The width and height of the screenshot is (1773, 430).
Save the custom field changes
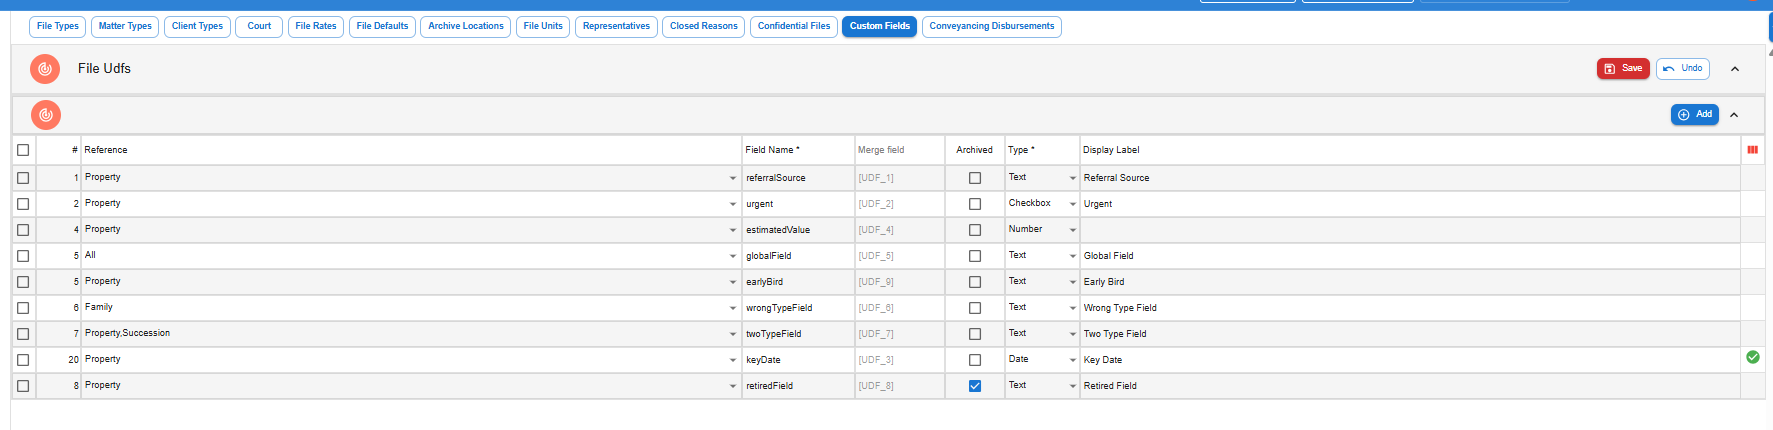tap(1623, 68)
